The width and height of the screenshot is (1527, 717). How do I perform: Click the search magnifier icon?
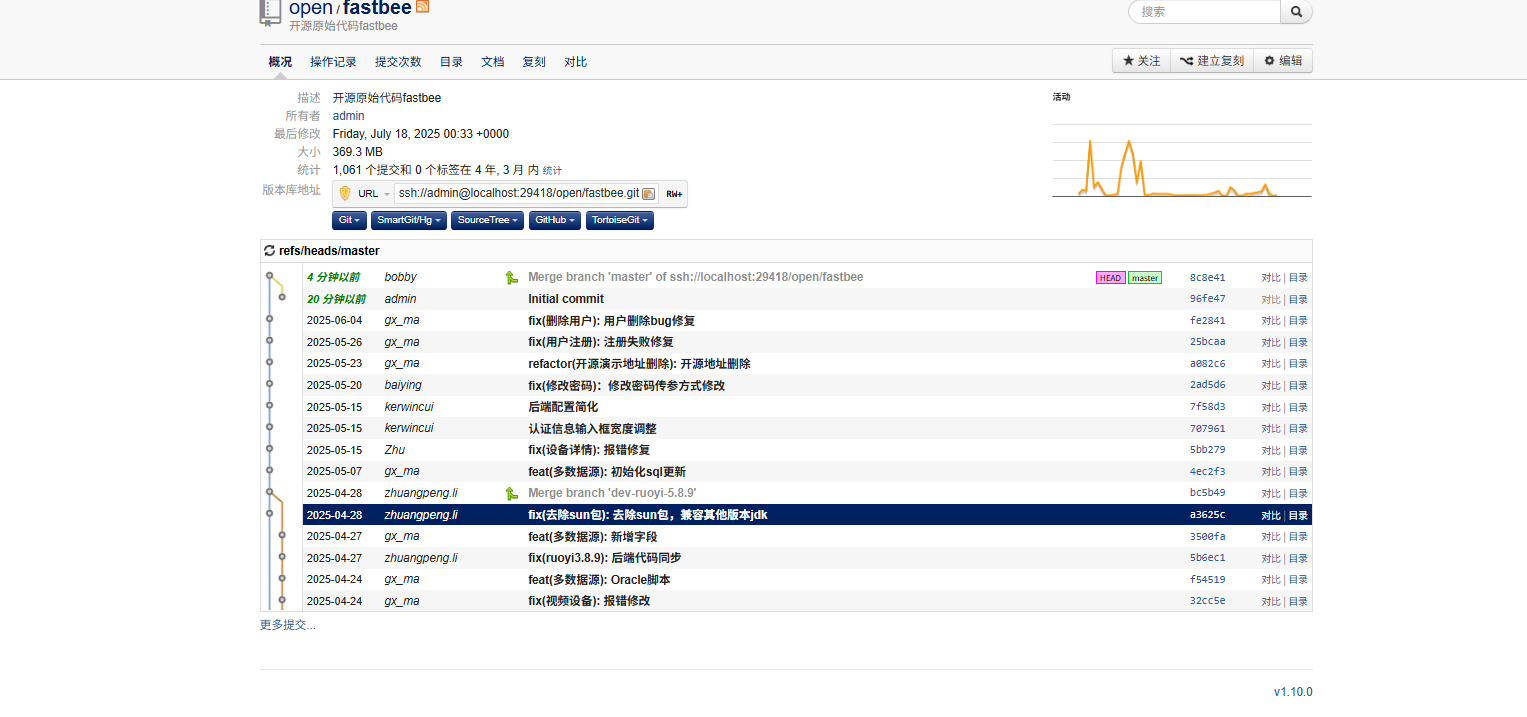1297,12
